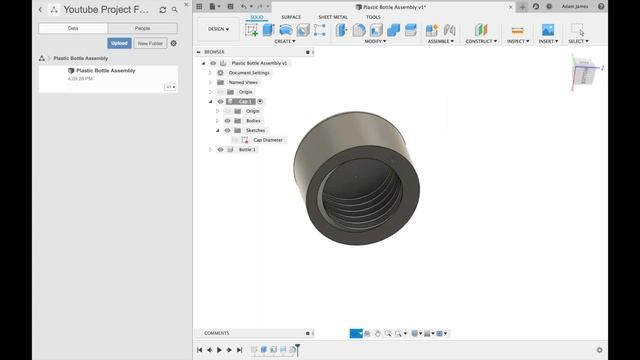
Task: Select the Shell tool icon
Action: [376, 30]
